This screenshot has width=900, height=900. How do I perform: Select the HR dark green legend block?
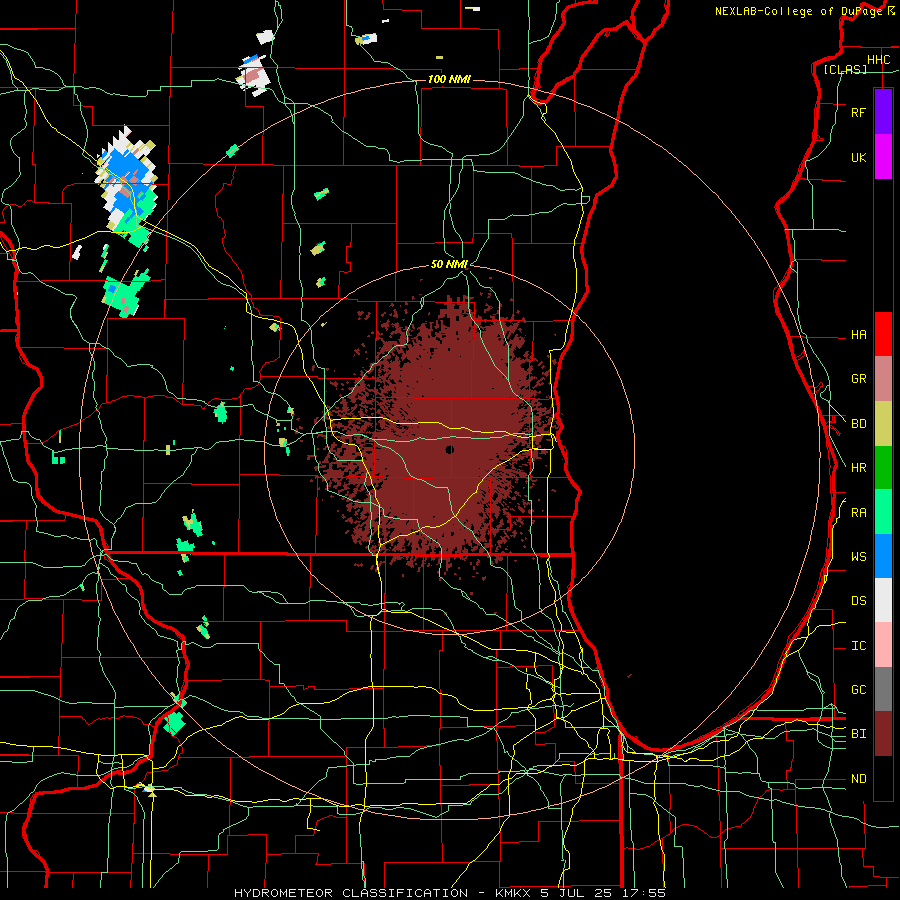pos(883,467)
